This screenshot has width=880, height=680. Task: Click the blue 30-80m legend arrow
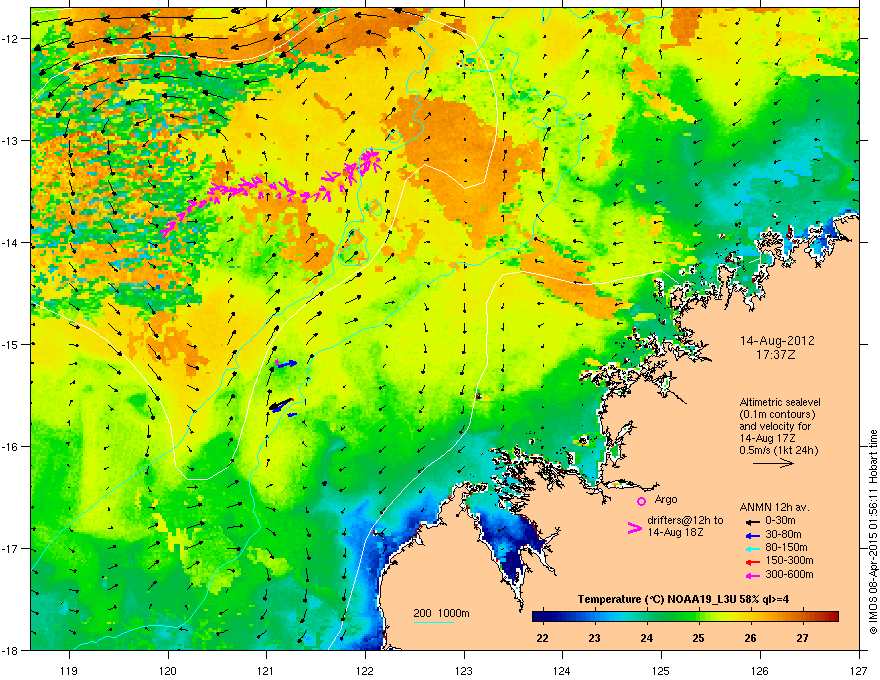[x=753, y=536]
